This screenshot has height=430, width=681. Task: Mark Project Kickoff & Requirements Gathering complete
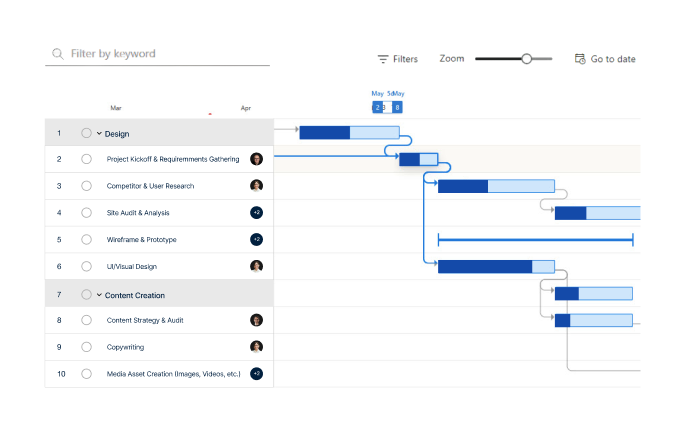click(x=86, y=159)
